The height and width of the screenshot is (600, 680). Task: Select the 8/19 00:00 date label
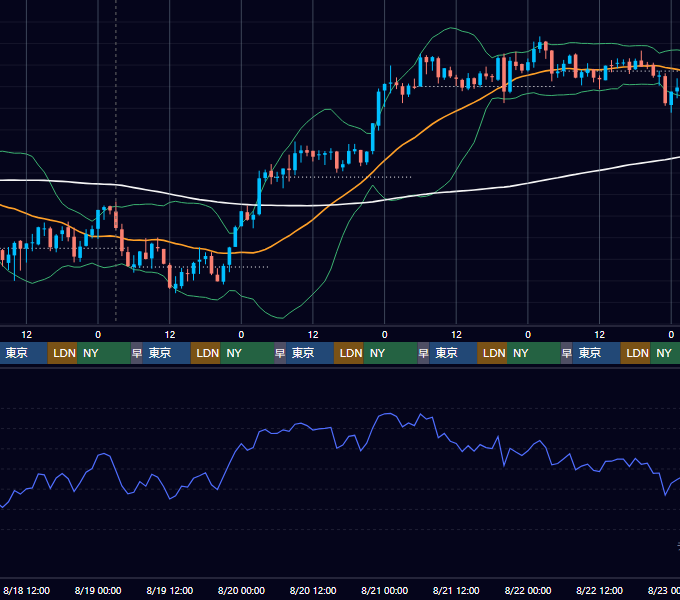coord(98,590)
